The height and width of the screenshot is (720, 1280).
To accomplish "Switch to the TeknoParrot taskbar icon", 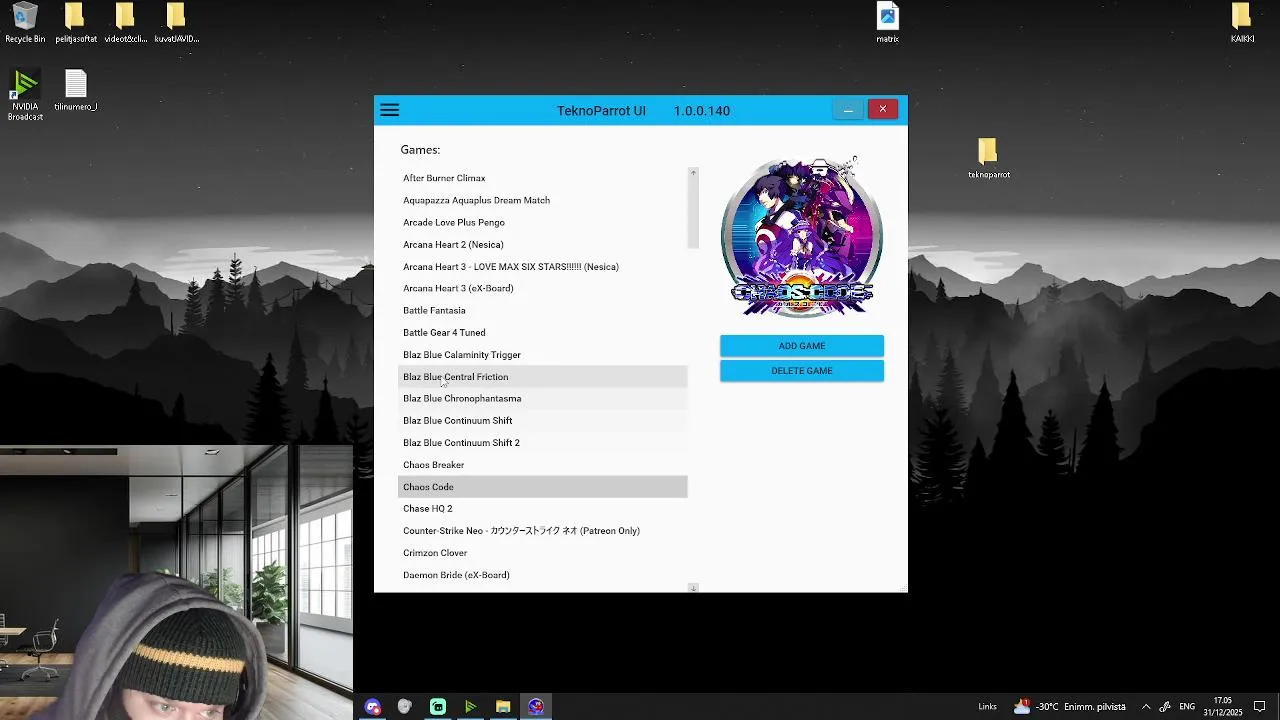I will pyautogui.click(x=536, y=707).
